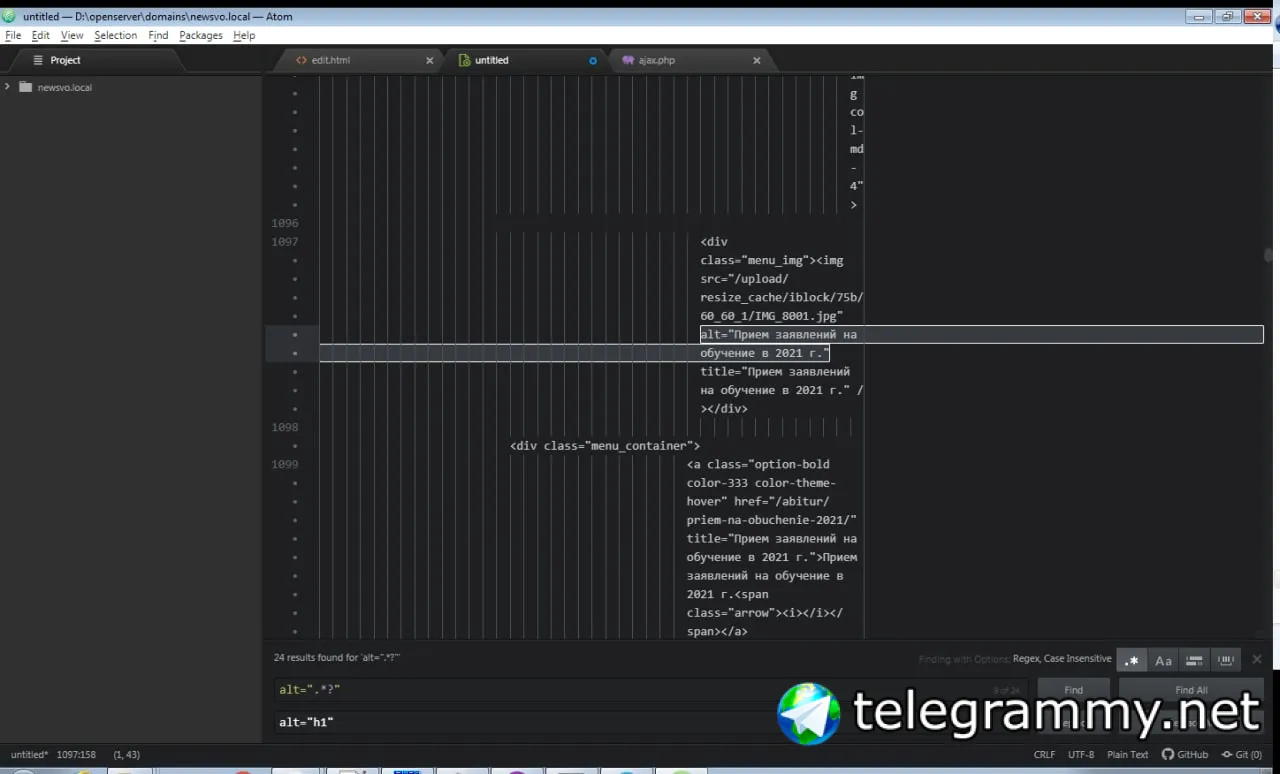Click the span></a> code line

(717, 632)
